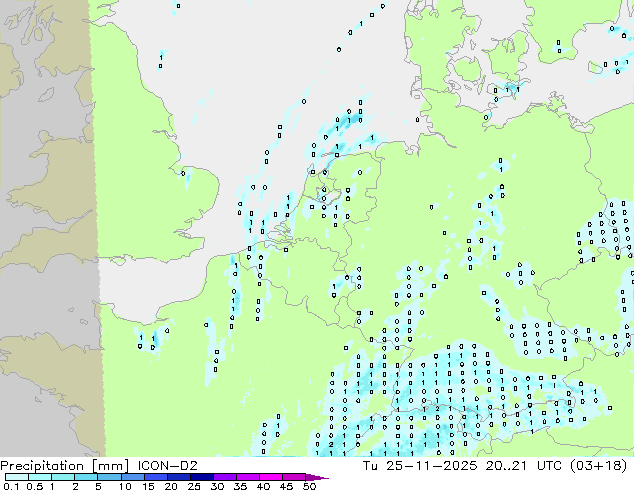Image resolution: width=634 pixels, height=490 pixels.
Task: Select the legend swatch between 0.1 and 0.5
Action: coord(17,477)
